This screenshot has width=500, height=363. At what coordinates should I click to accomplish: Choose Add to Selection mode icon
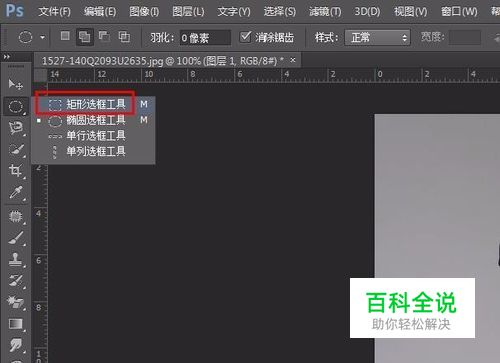[x=85, y=37]
